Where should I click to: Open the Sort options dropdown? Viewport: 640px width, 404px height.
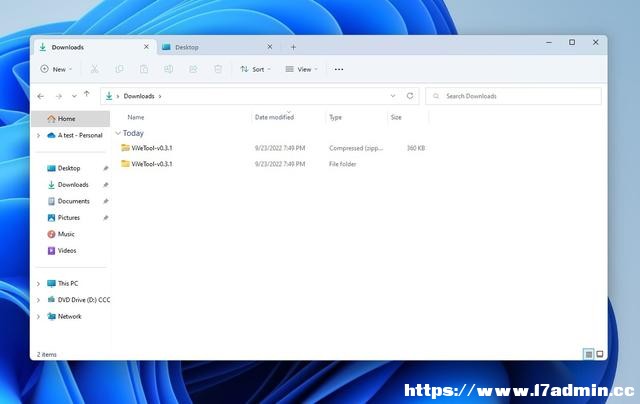tap(256, 69)
